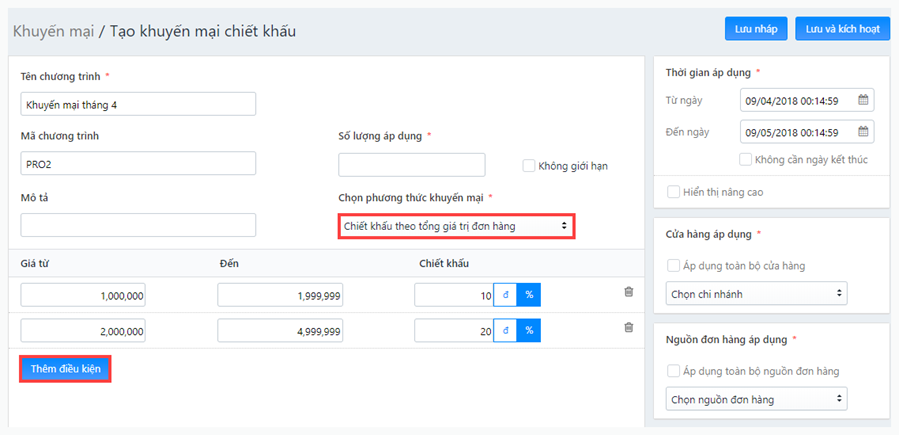Open Chọn nguồn đơn hàng dropdown

(x=756, y=399)
